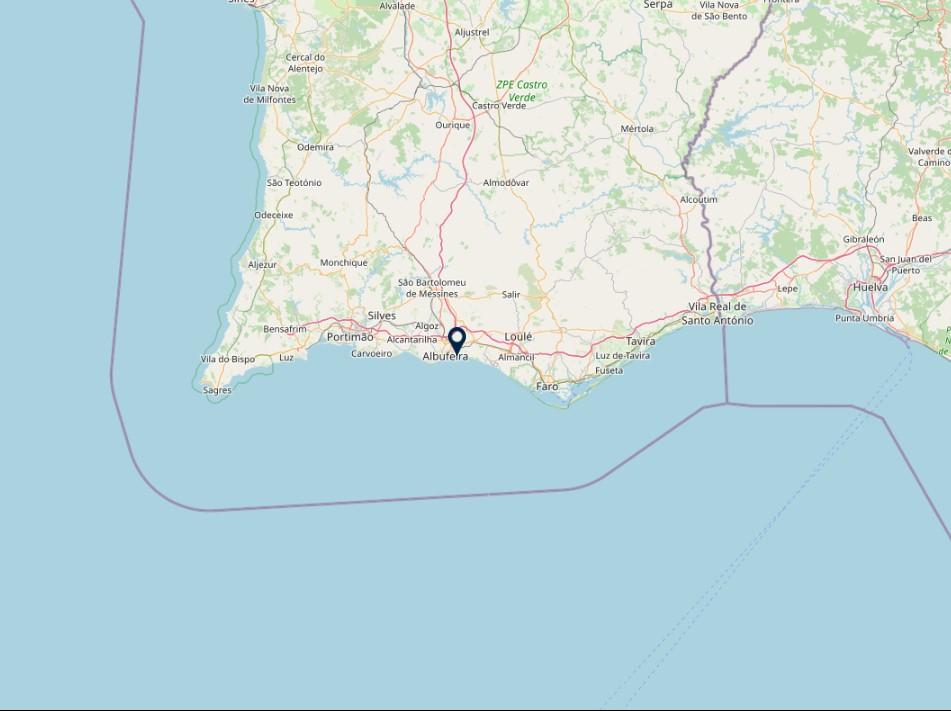Click the Silves town label
The image size is (951, 711).
pyautogui.click(x=381, y=315)
